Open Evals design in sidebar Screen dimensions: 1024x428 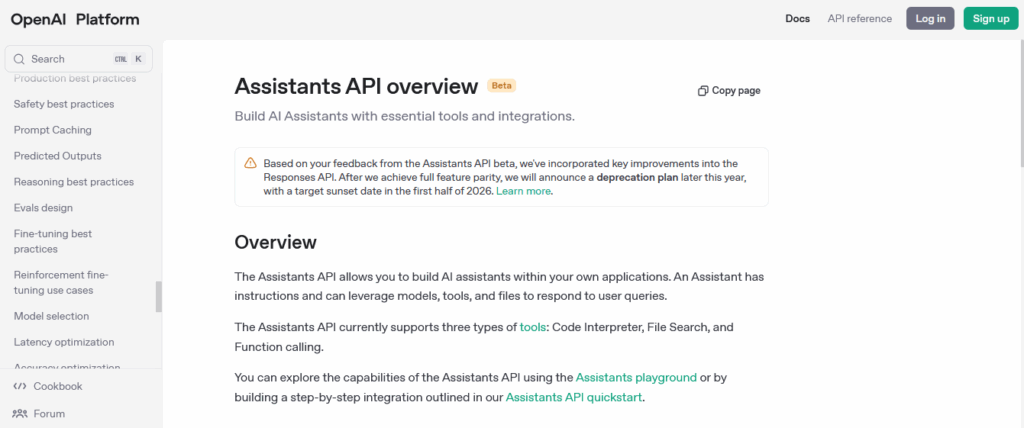[x=43, y=208]
